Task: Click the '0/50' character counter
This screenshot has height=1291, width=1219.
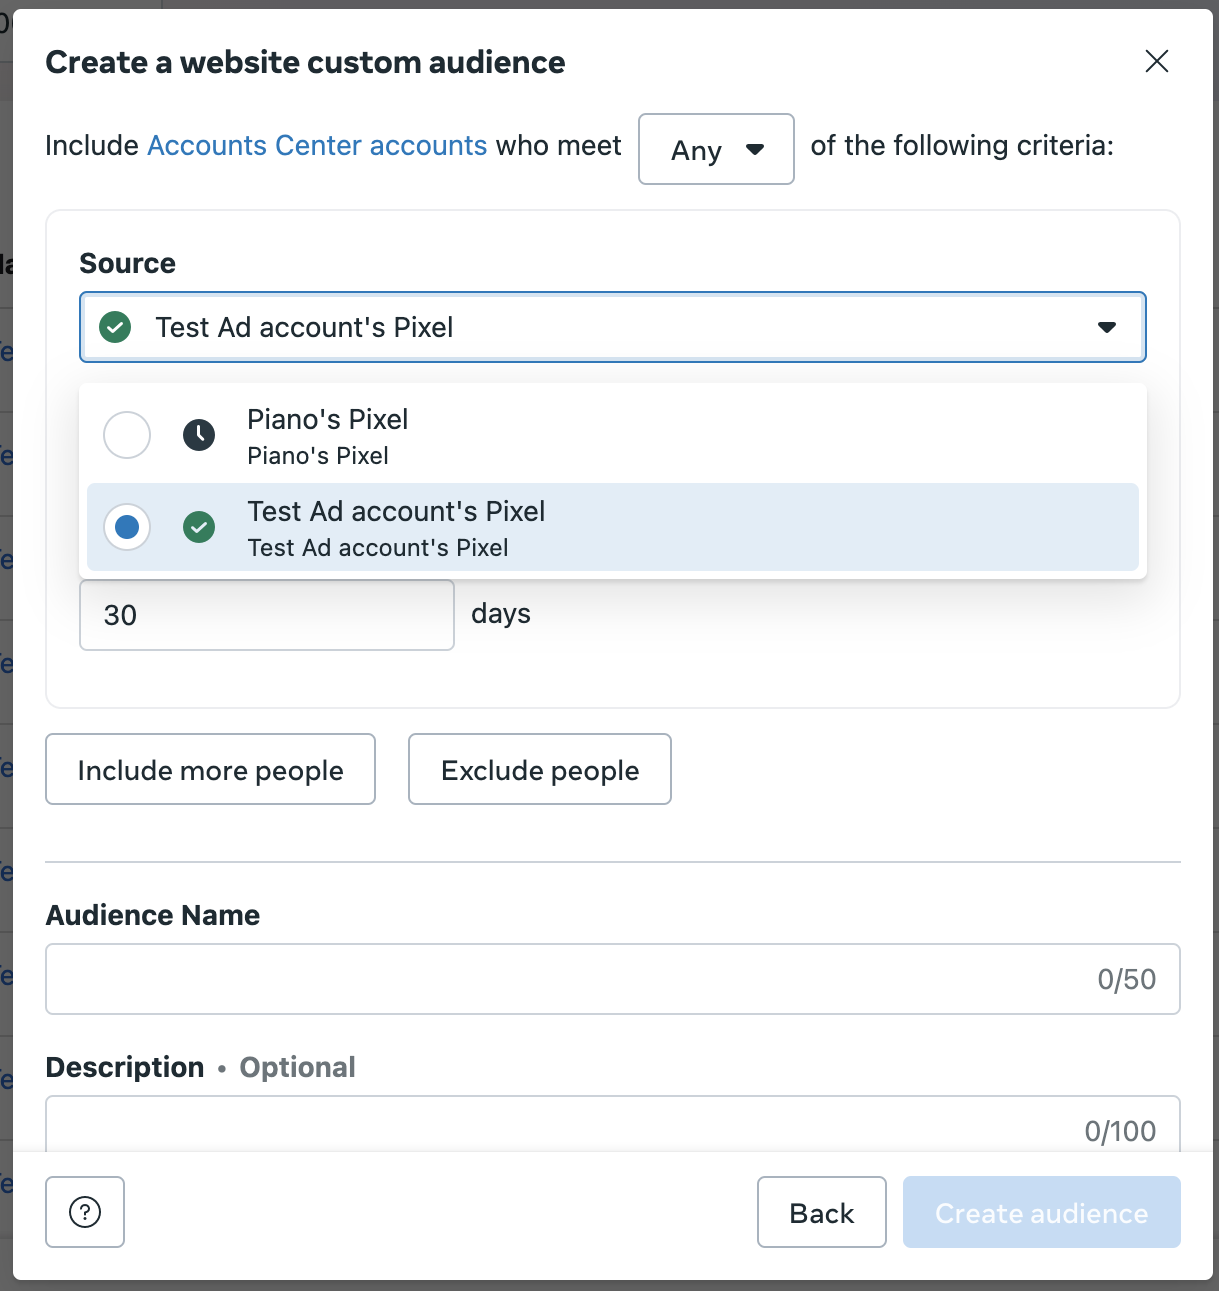Action: coord(1127,979)
